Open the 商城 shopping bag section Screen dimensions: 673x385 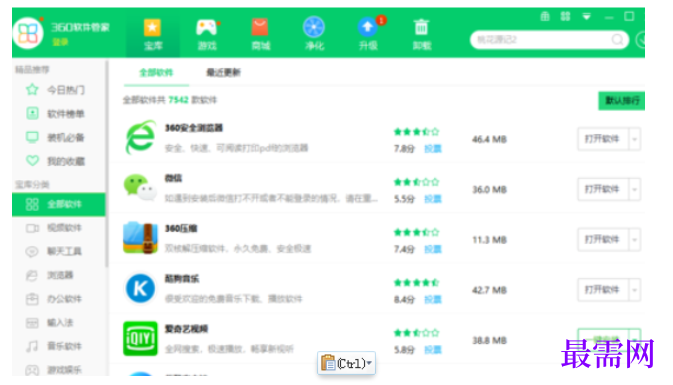point(261,34)
